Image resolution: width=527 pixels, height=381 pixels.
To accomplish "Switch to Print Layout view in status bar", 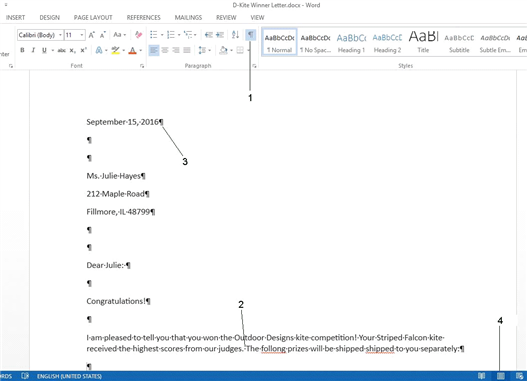I will click(500, 376).
